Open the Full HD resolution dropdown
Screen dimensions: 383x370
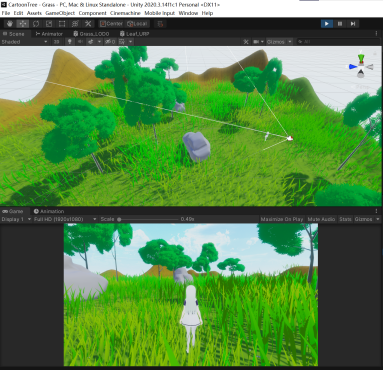(65, 219)
